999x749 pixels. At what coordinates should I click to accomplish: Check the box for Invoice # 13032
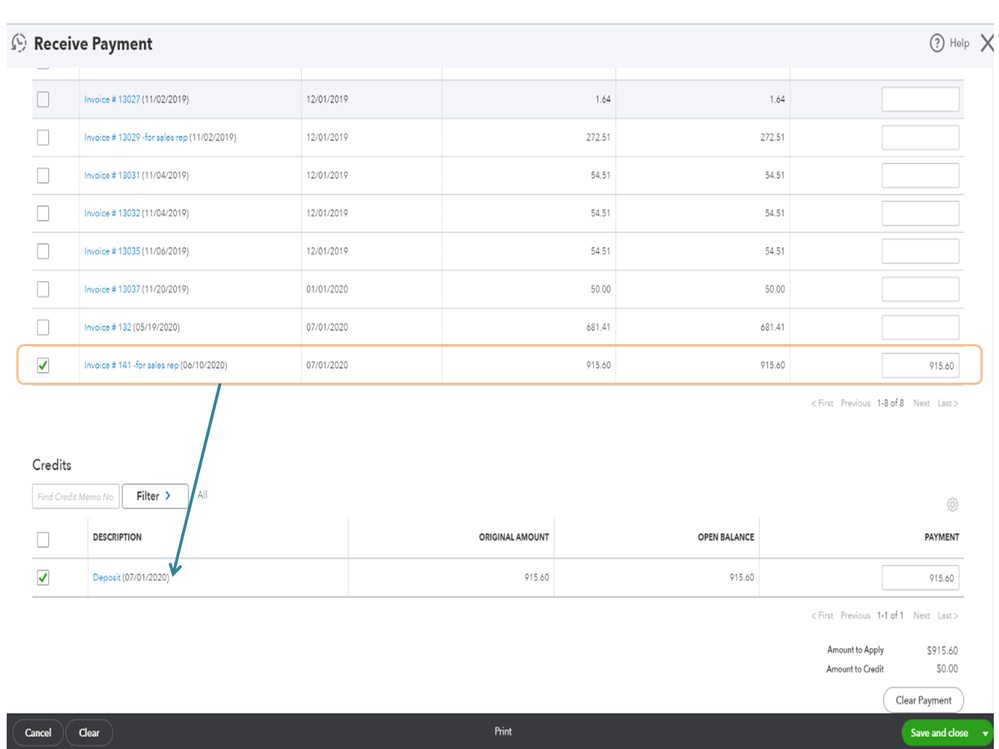click(43, 213)
